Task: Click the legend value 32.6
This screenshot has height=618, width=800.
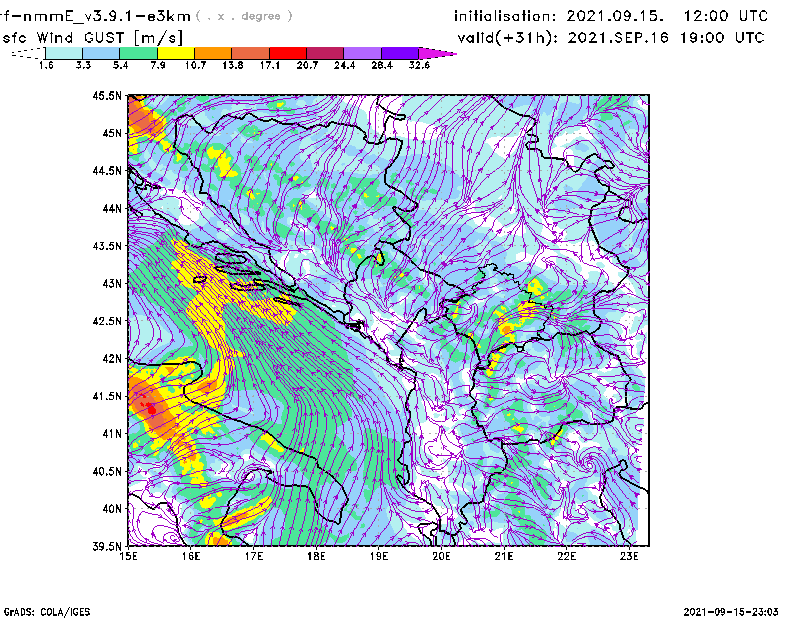Action: click(419, 65)
